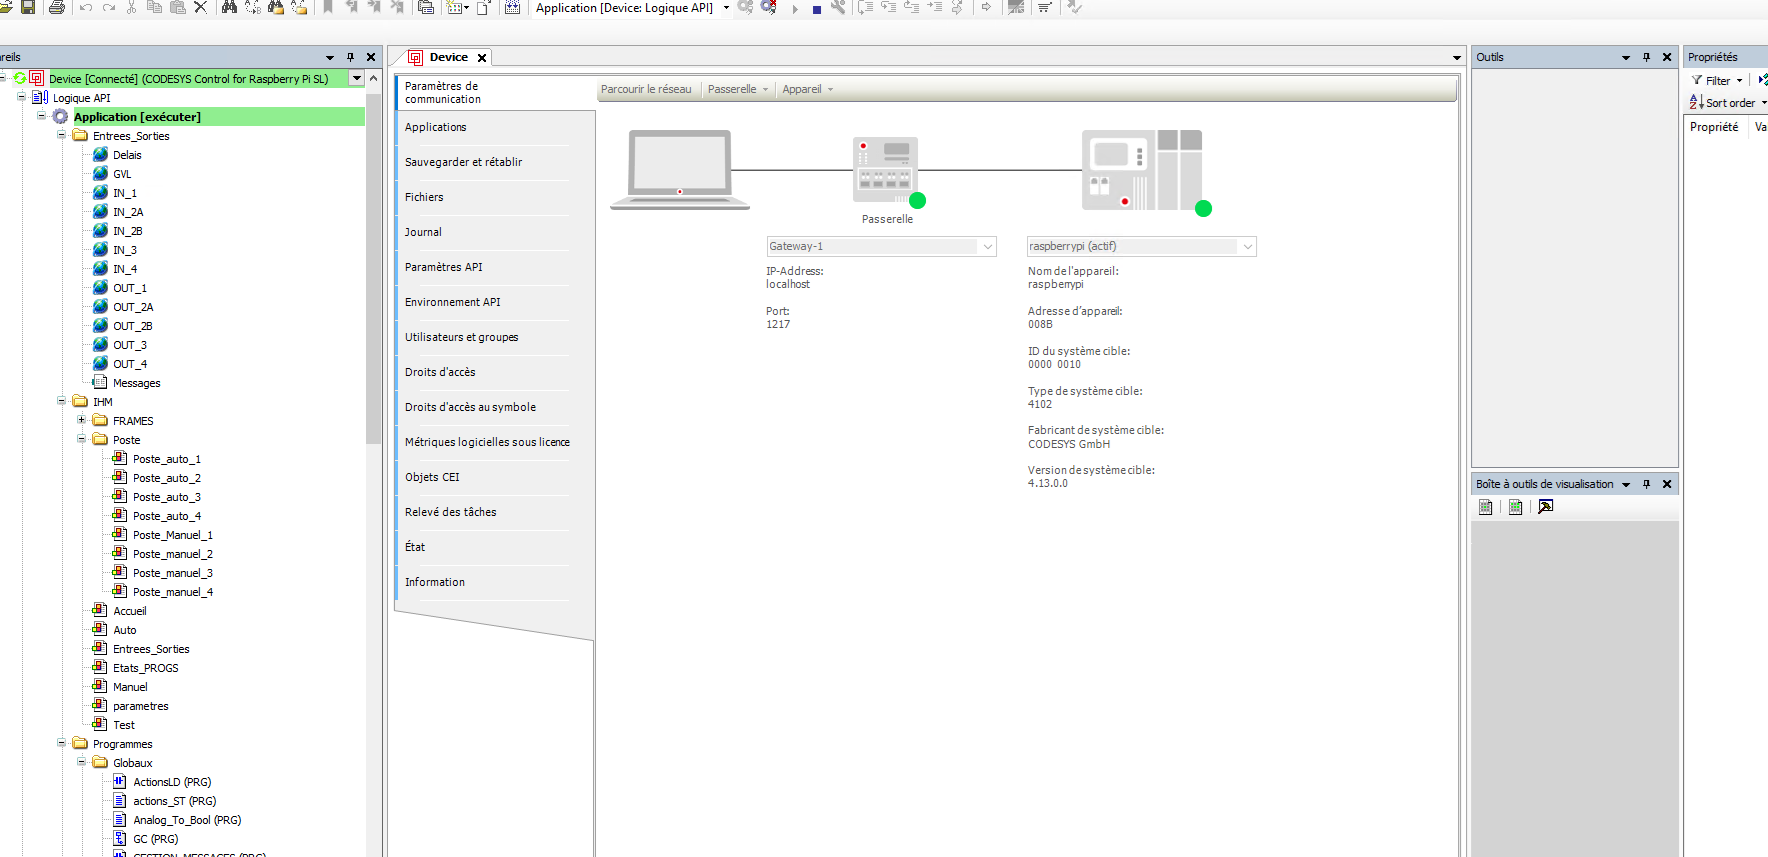The width and height of the screenshot is (1768, 857).
Task: Select the Utilisateurs et groupes tab
Action: [461, 337]
